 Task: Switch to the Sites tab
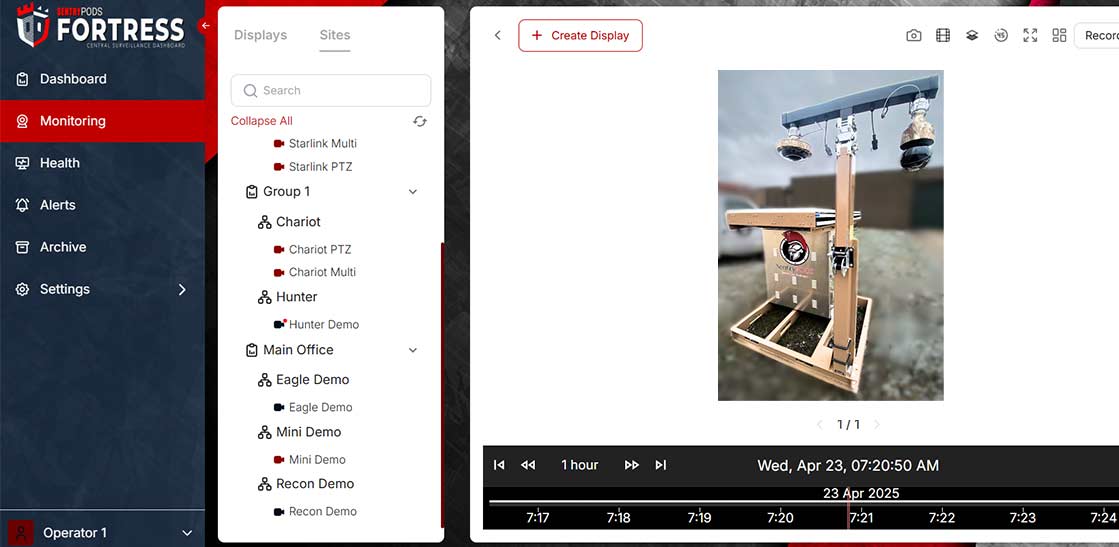[x=335, y=35]
